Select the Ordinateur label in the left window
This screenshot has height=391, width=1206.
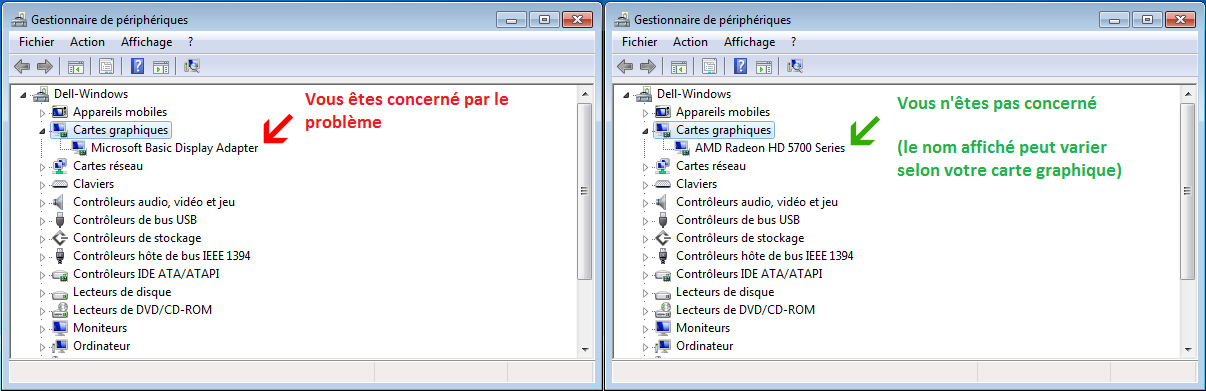tap(101, 346)
